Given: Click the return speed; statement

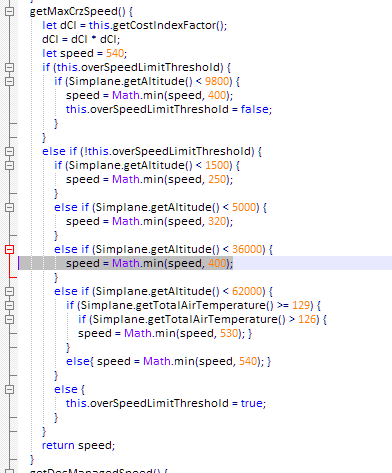Looking at the screenshot, I should point(78,445).
